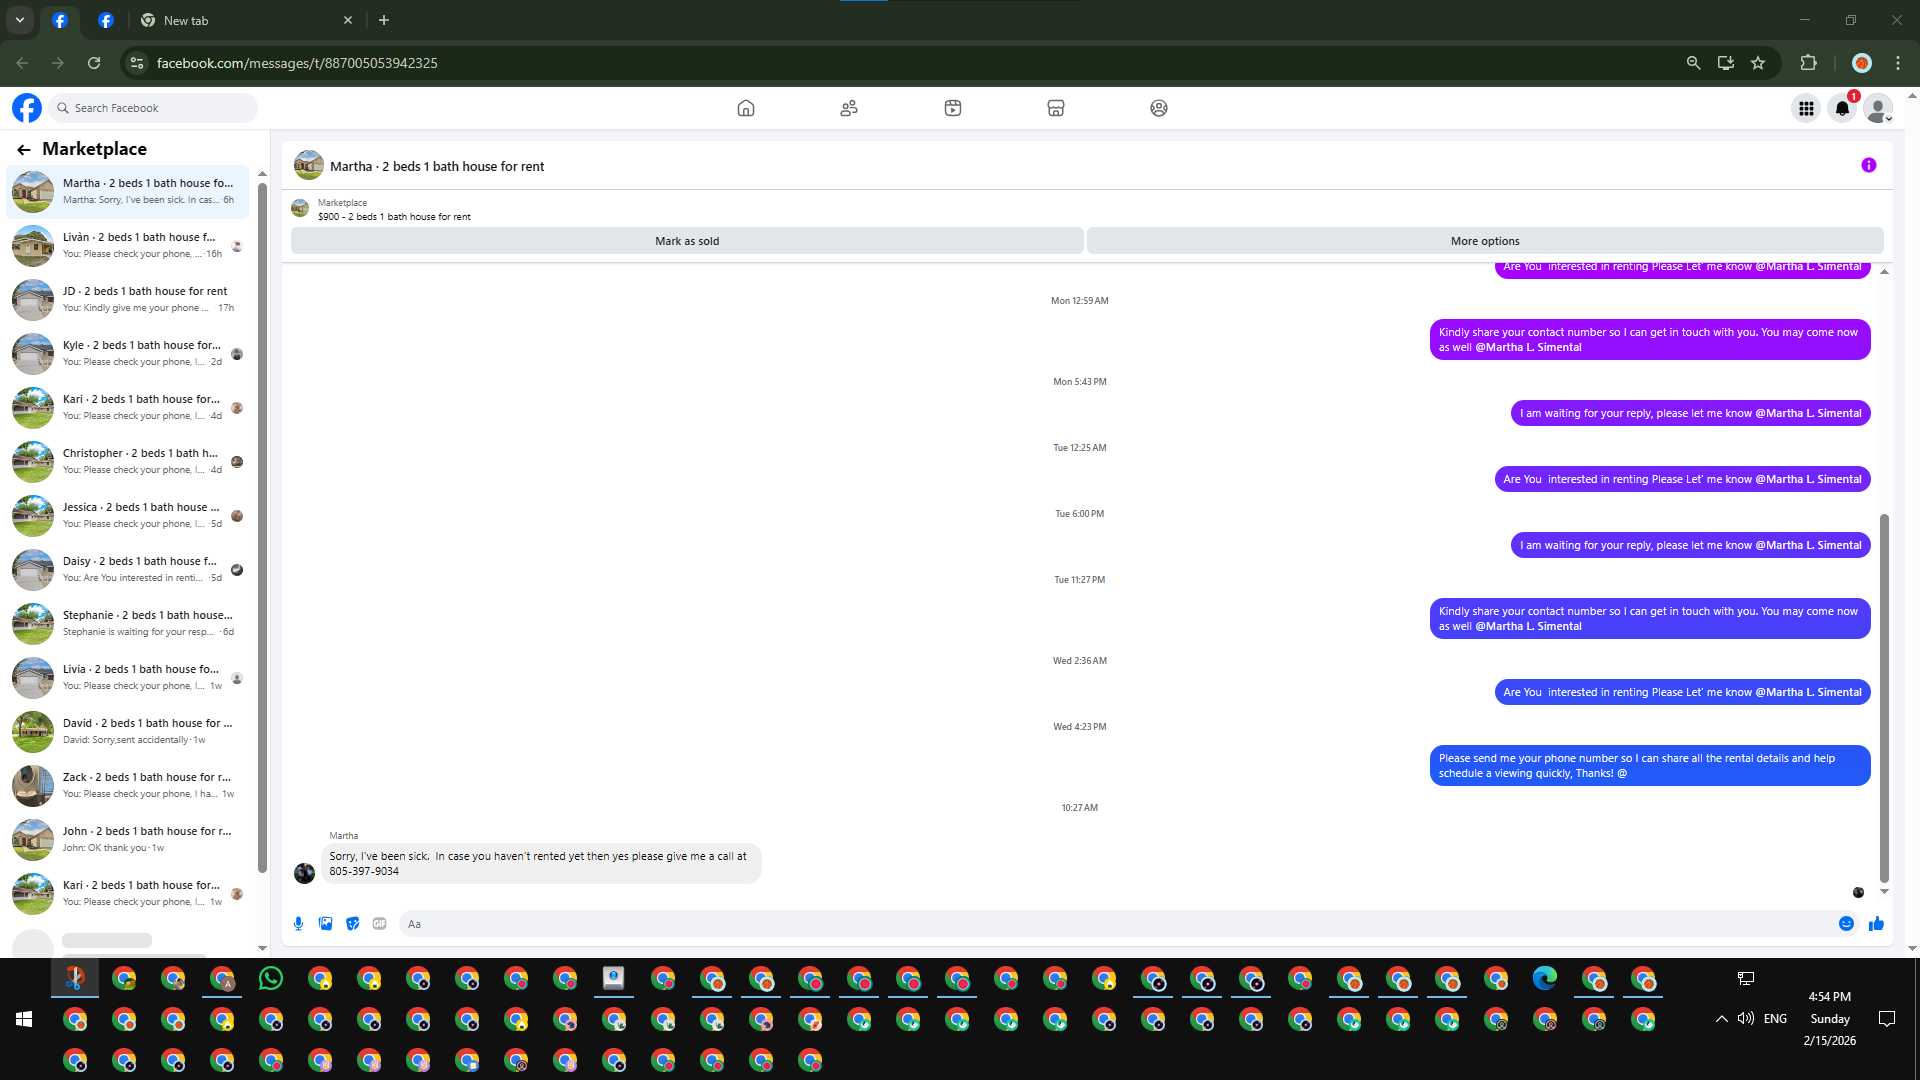Open the notifications bell
This screenshot has width=1920, height=1080.
pyautogui.click(x=1842, y=108)
